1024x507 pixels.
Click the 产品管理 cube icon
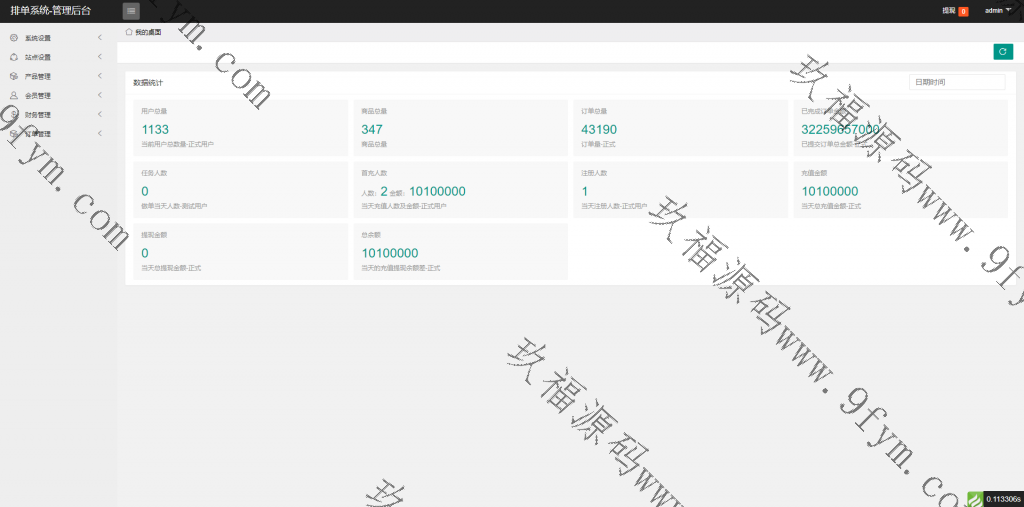click(13, 76)
